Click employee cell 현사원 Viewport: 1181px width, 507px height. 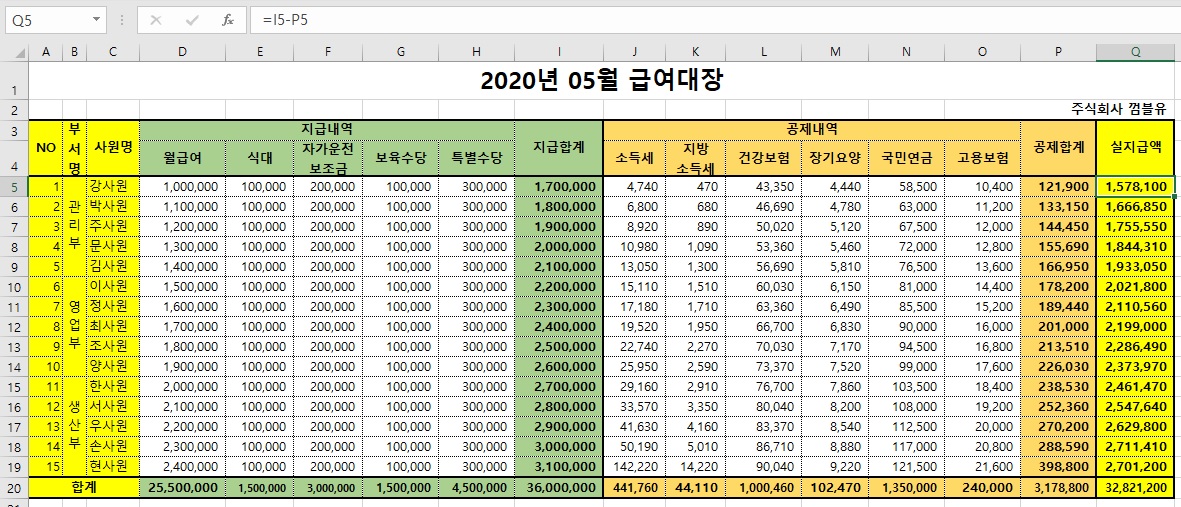112,466
